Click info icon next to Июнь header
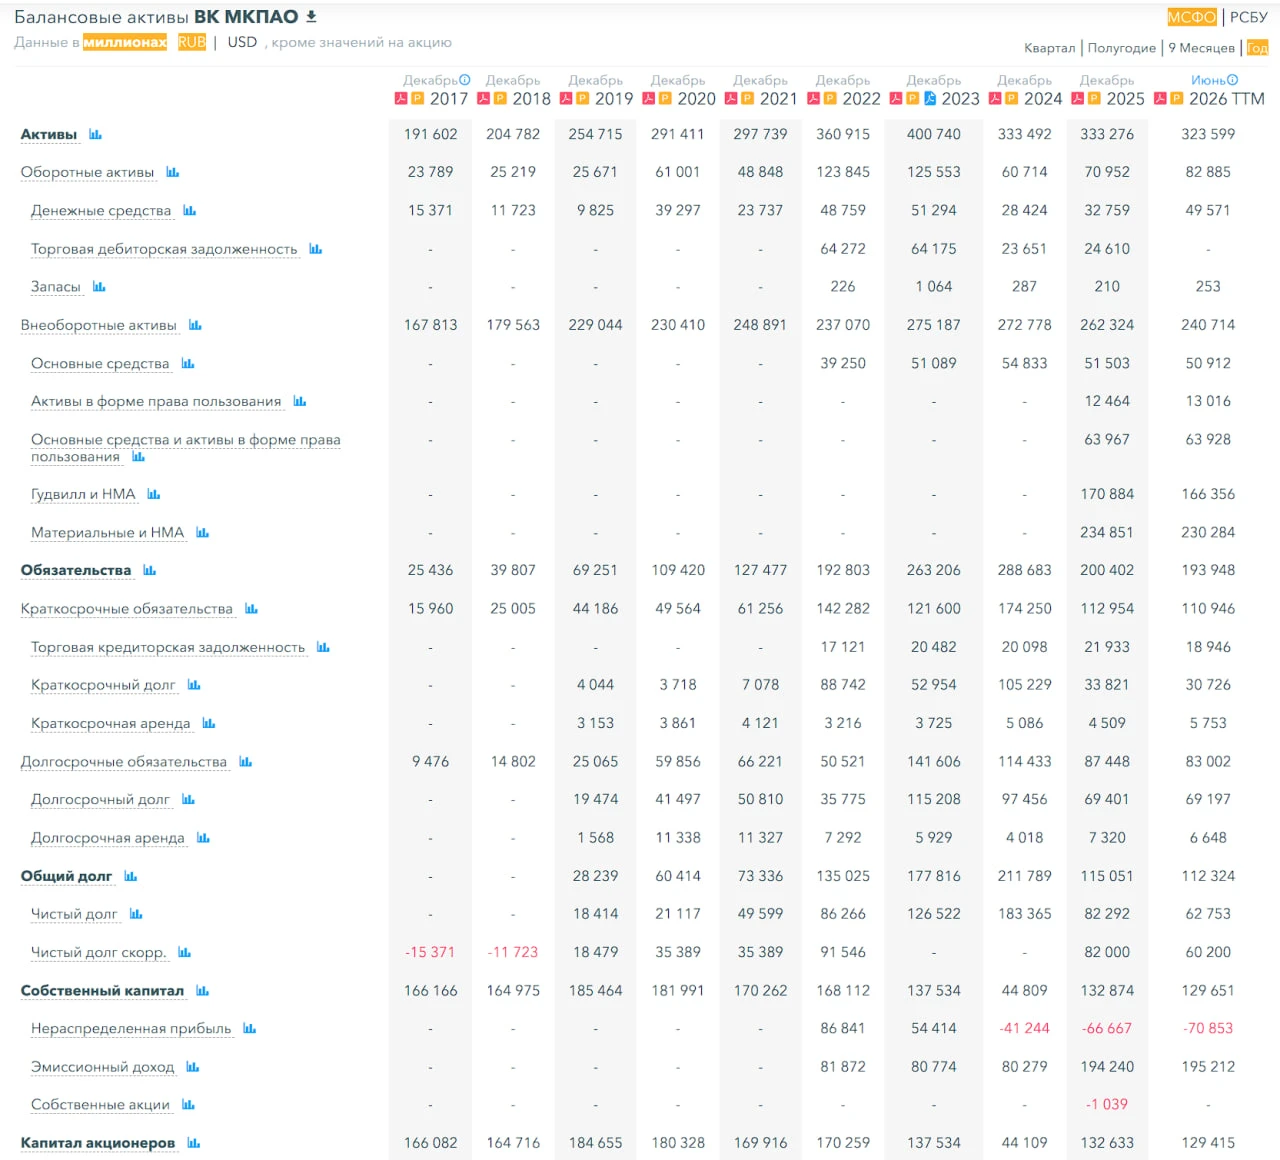The width and height of the screenshot is (1280, 1160). pos(1232,80)
